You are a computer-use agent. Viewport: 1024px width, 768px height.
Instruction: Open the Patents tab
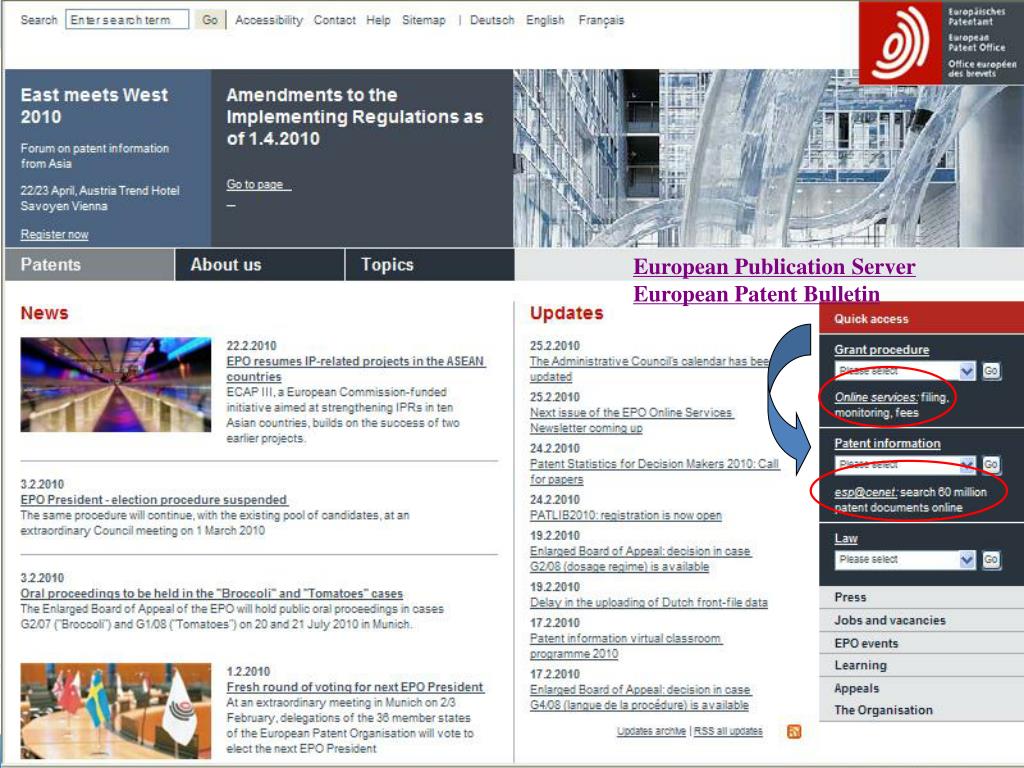(89, 264)
